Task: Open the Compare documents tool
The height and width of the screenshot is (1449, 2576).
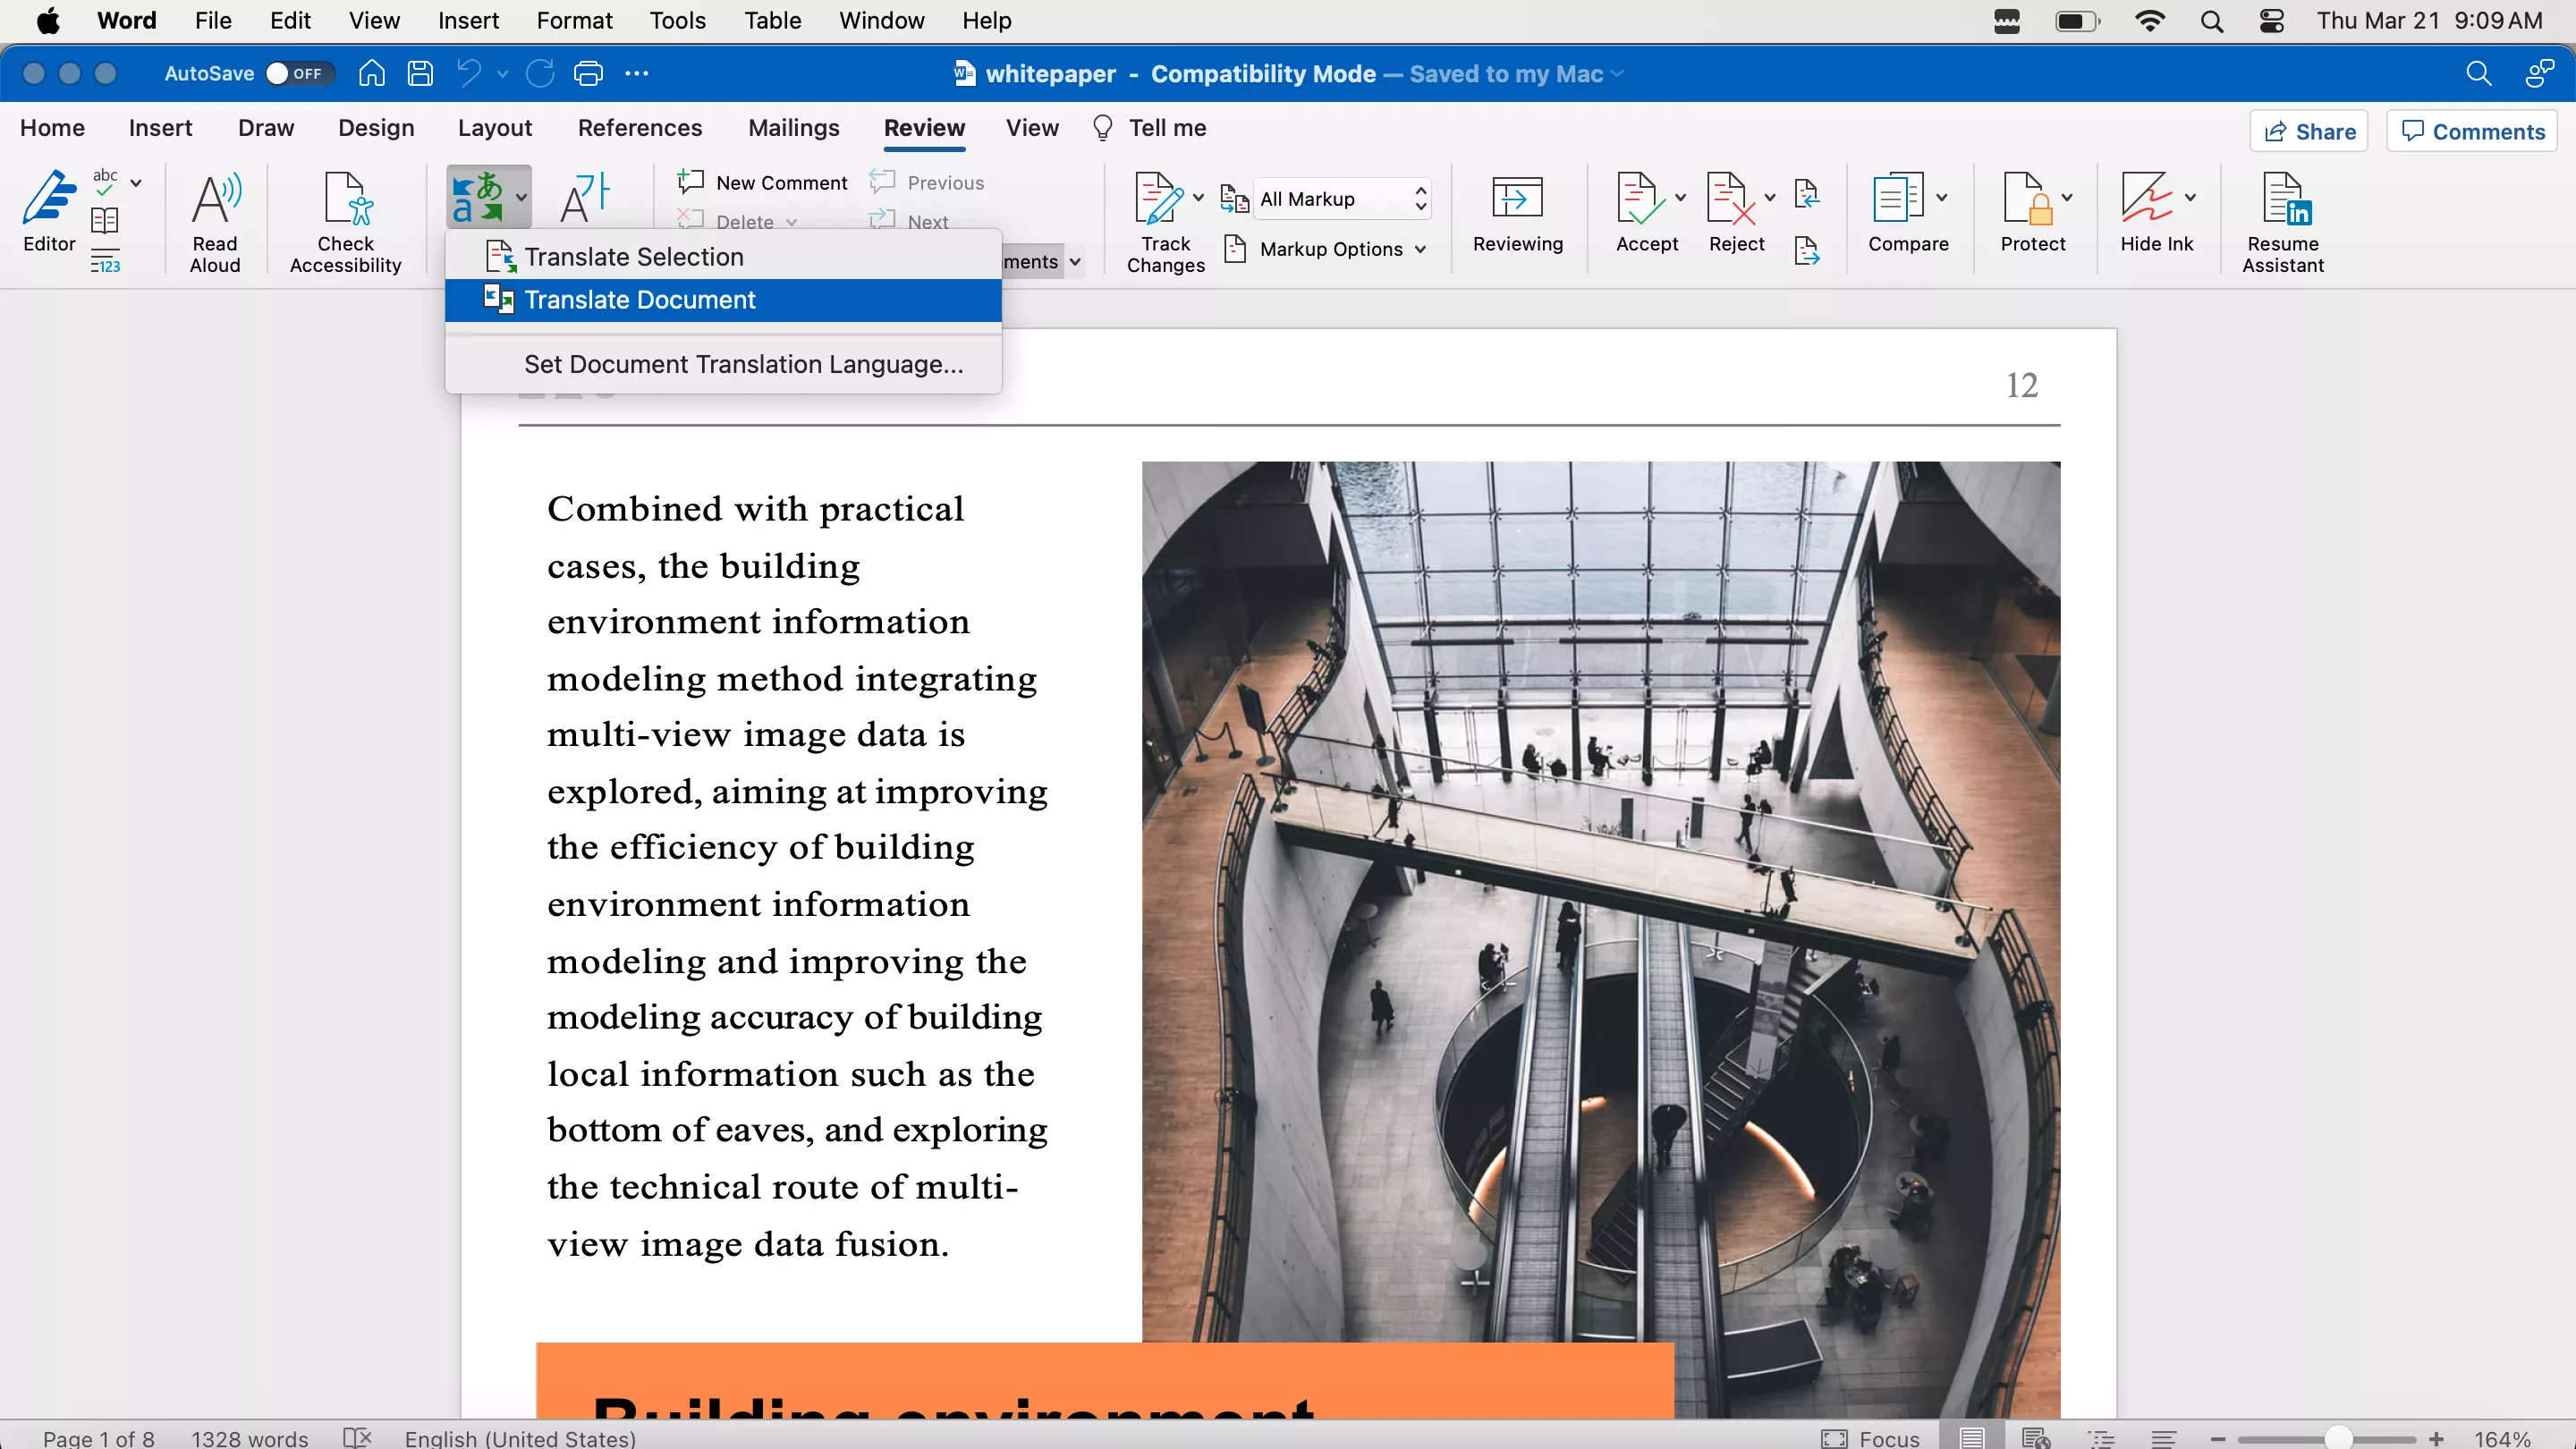Action: click(x=1905, y=212)
